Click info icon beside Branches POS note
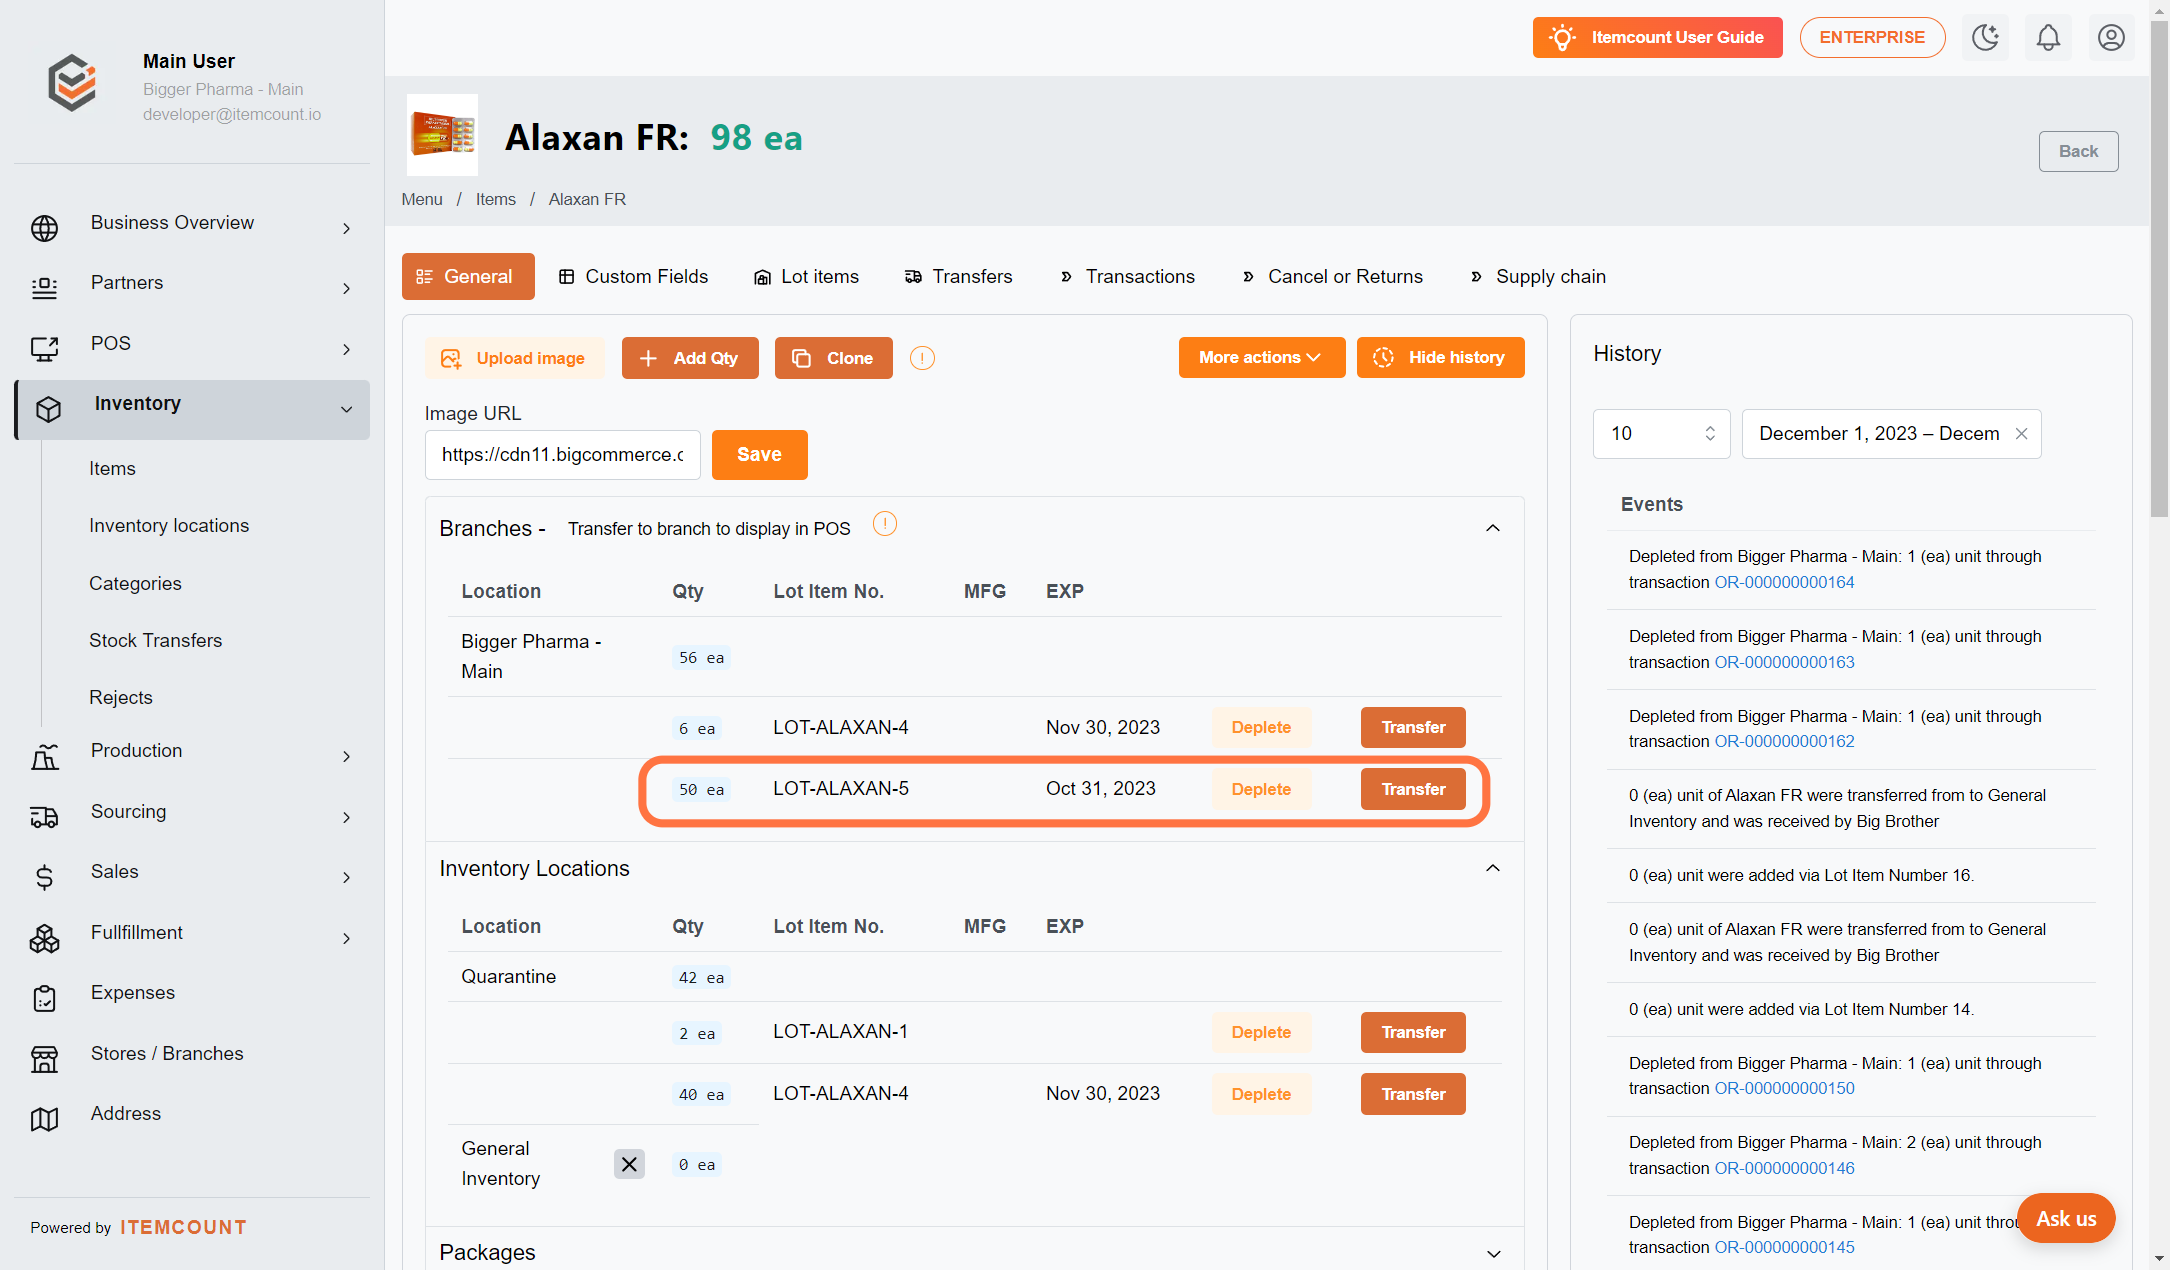 pyautogui.click(x=885, y=524)
